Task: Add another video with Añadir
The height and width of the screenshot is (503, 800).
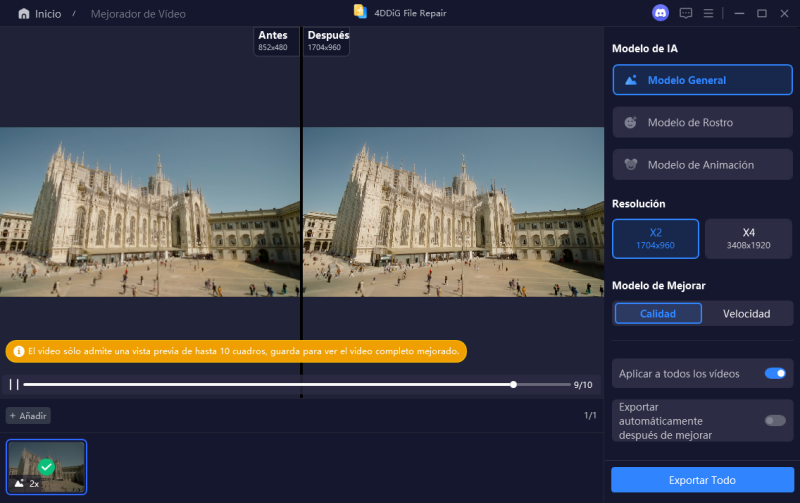Action: pyautogui.click(x=29, y=415)
